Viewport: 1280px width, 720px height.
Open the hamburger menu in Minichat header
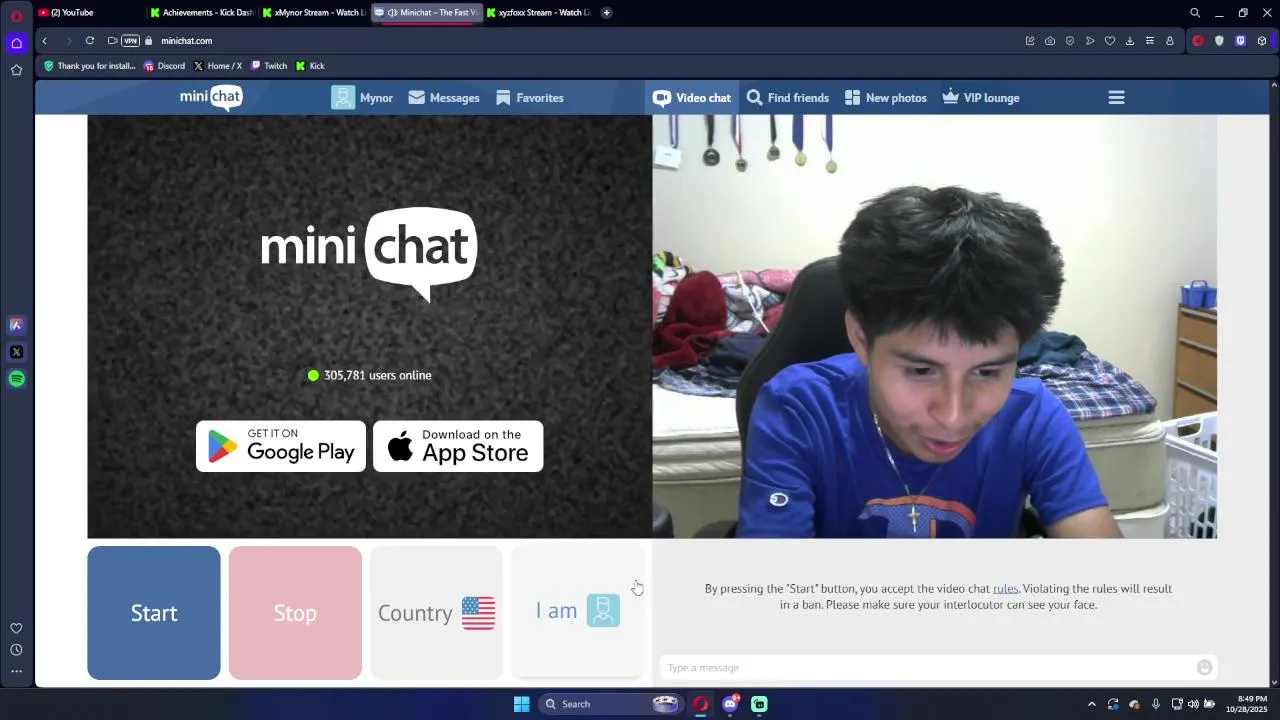[1117, 98]
